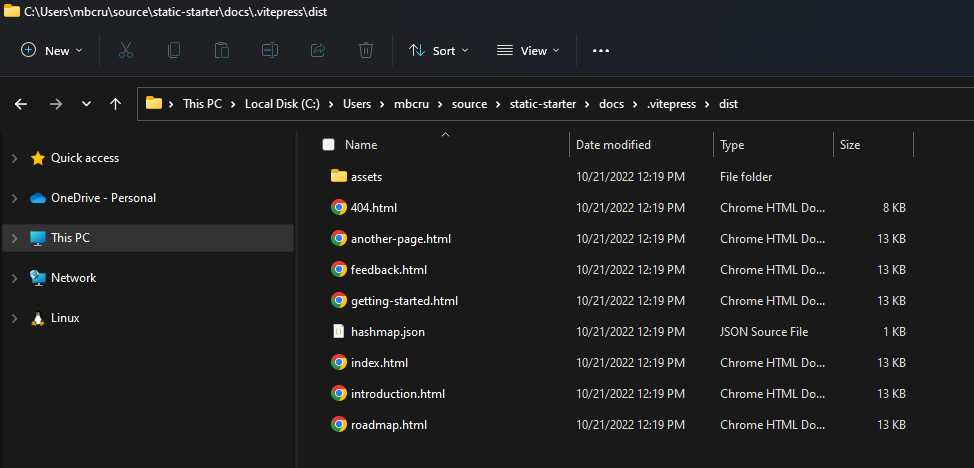Click the Network icon in sidebar

pos(38,278)
